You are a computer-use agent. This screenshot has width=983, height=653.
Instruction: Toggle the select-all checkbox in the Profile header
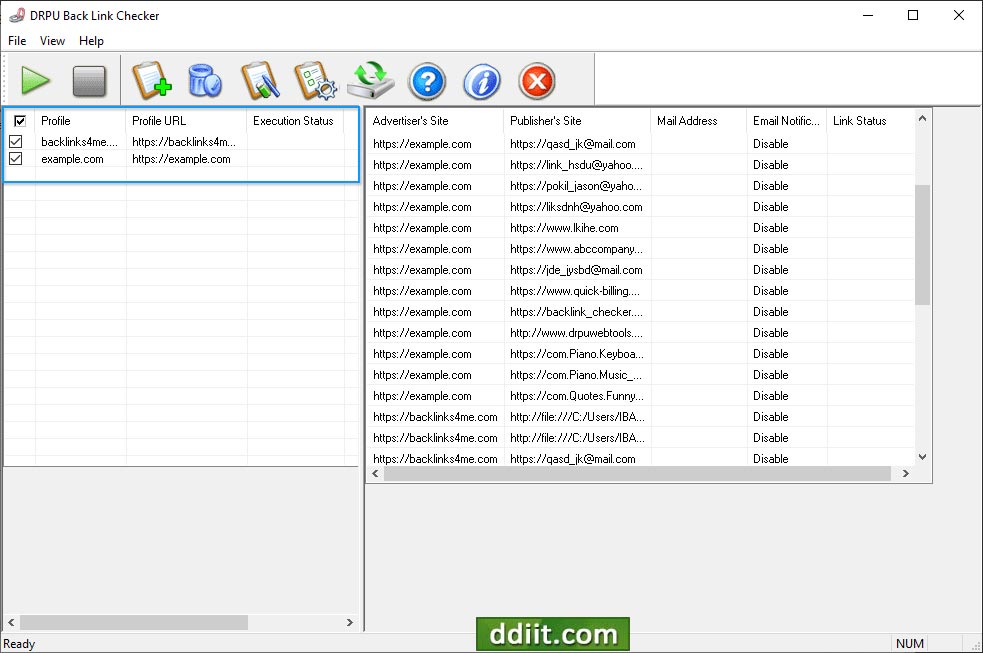click(18, 120)
